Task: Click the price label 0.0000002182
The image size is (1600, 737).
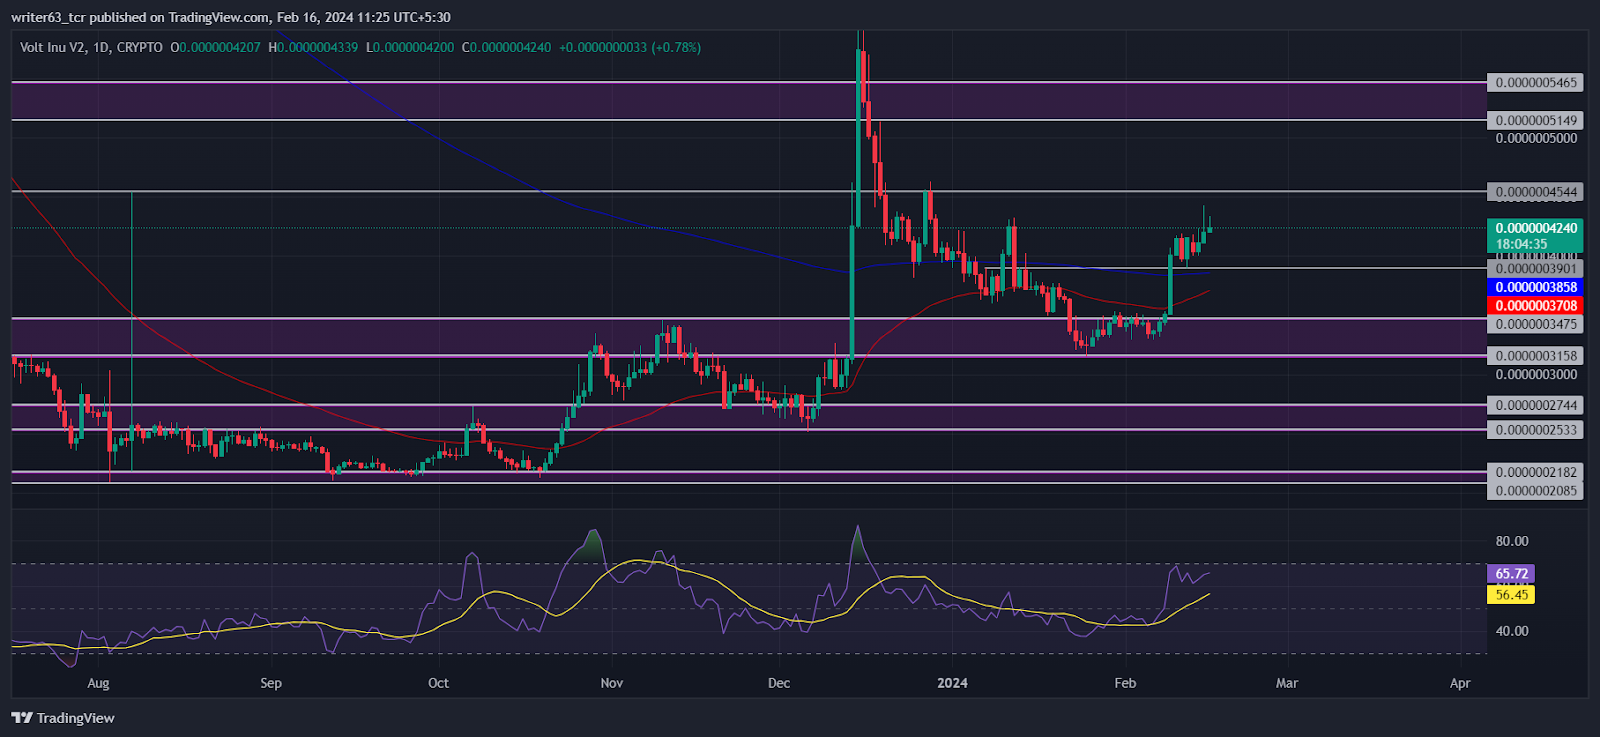Action: (1535, 473)
